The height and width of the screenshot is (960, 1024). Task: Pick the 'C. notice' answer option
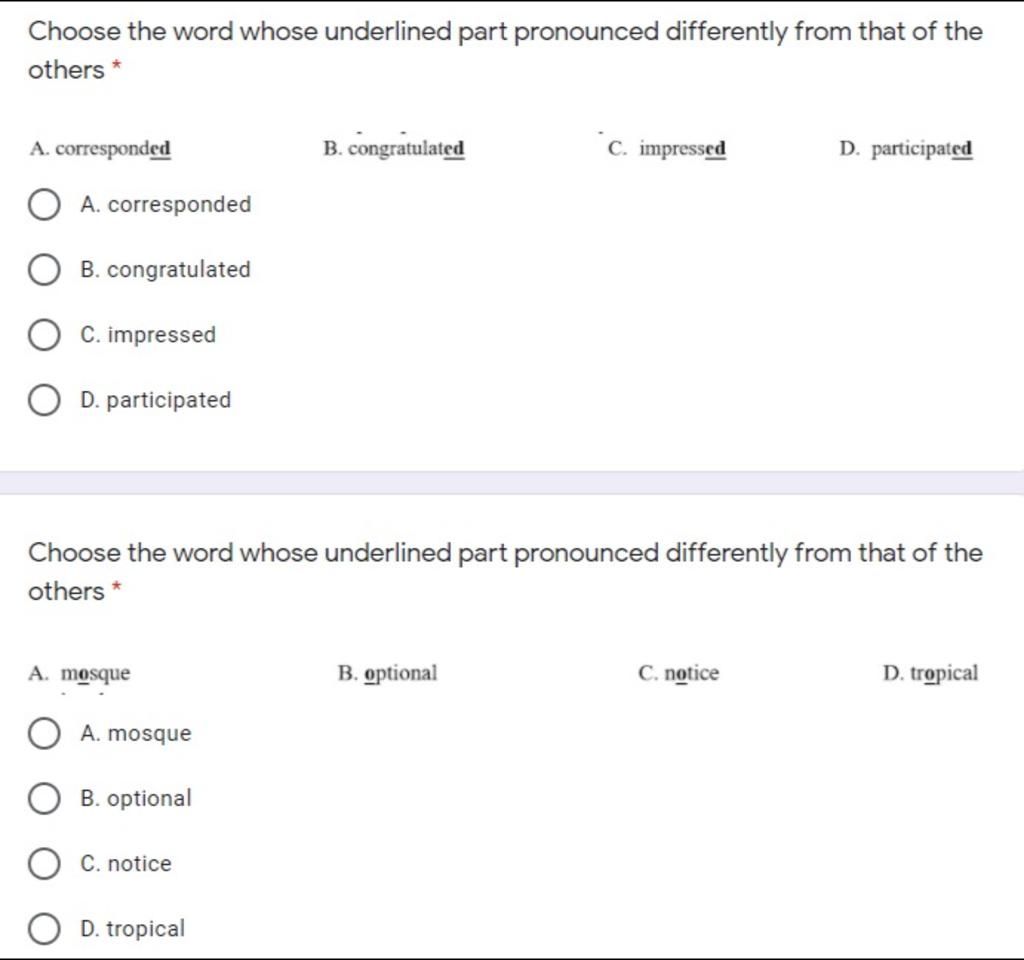click(44, 864)
